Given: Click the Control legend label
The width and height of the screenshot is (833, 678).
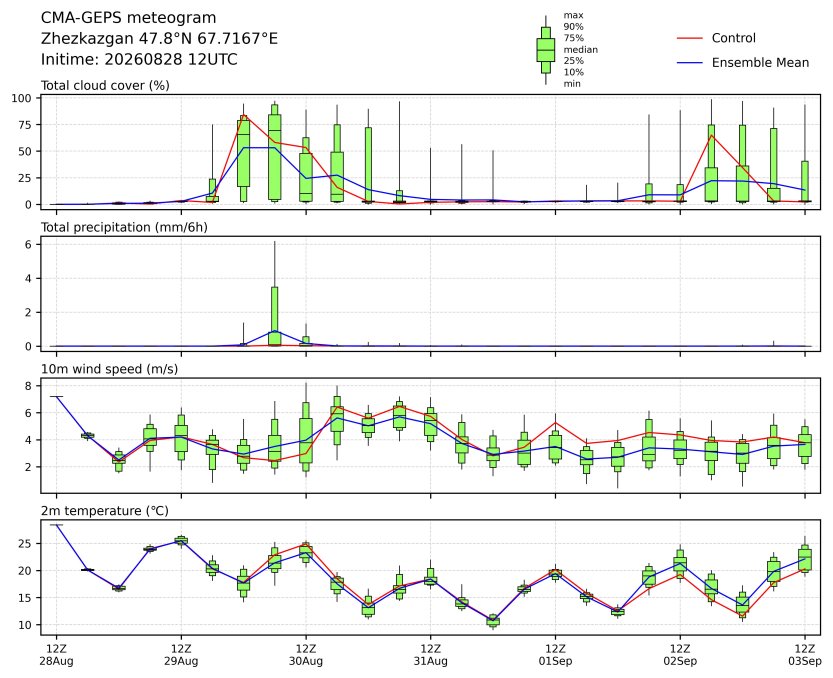Looking at the screenshot, I should [x=733, y=38].
